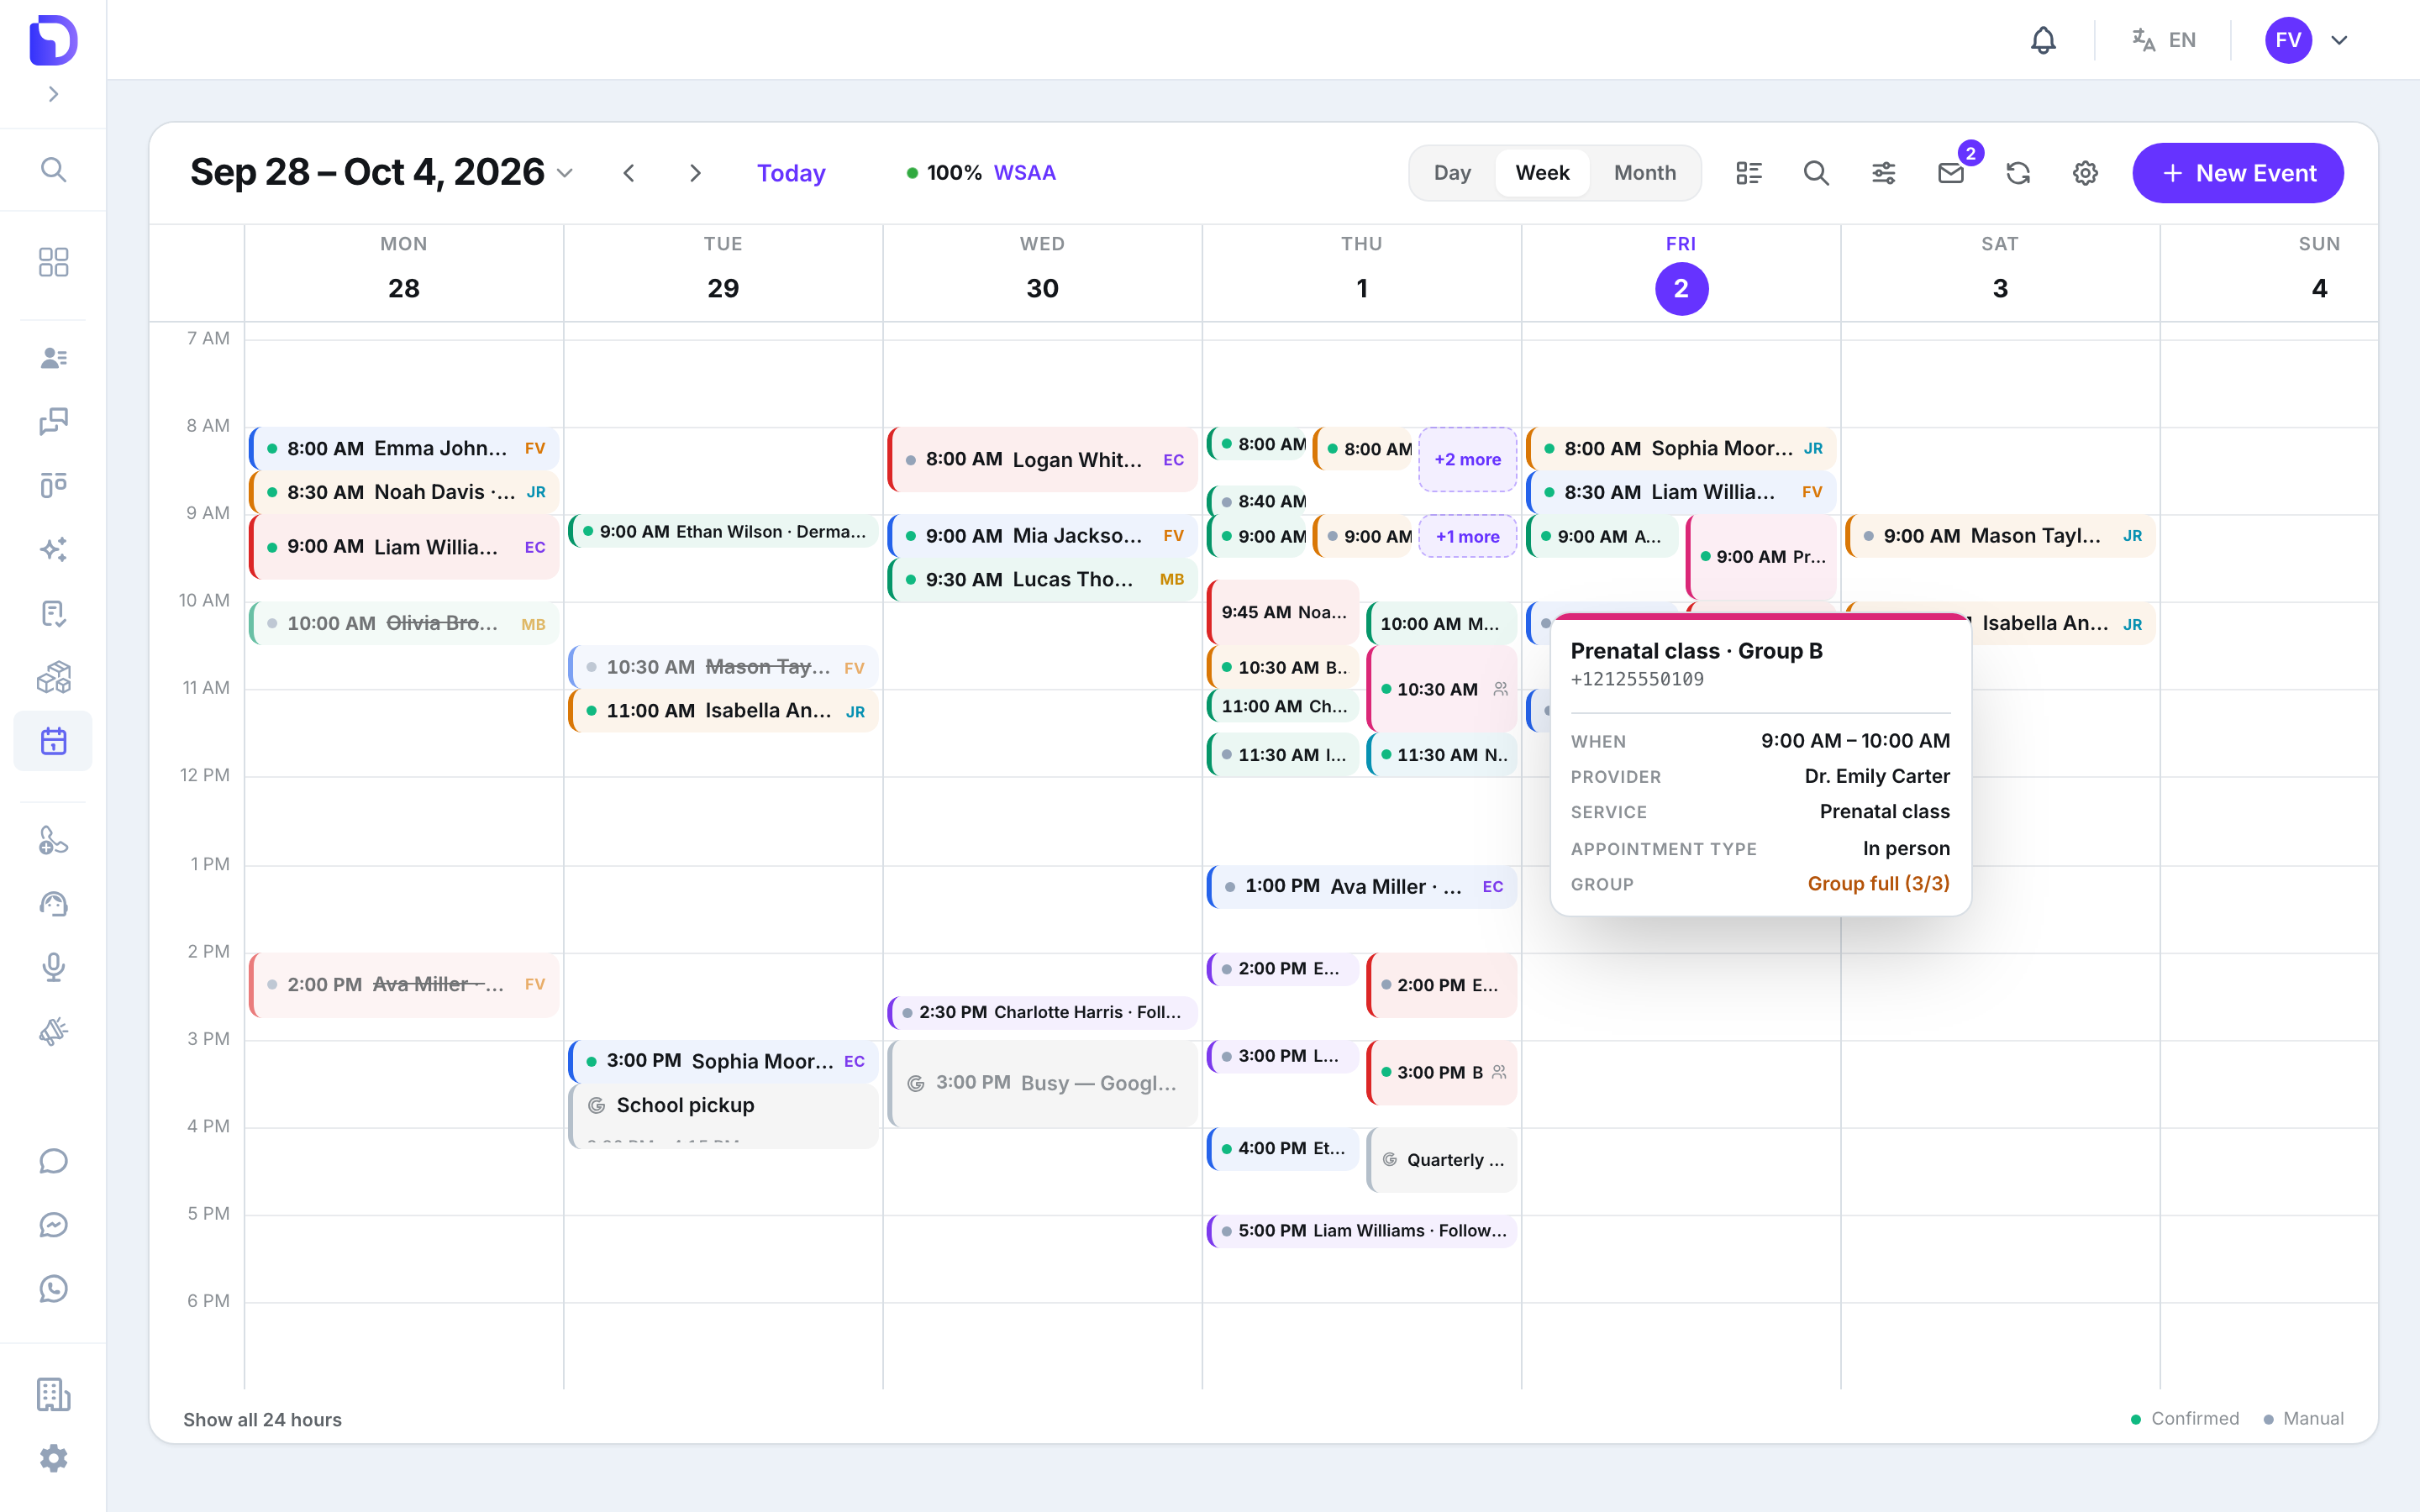2420x1512 pixels.
Task: Open the filter sliders icon
Action: 1884,173
